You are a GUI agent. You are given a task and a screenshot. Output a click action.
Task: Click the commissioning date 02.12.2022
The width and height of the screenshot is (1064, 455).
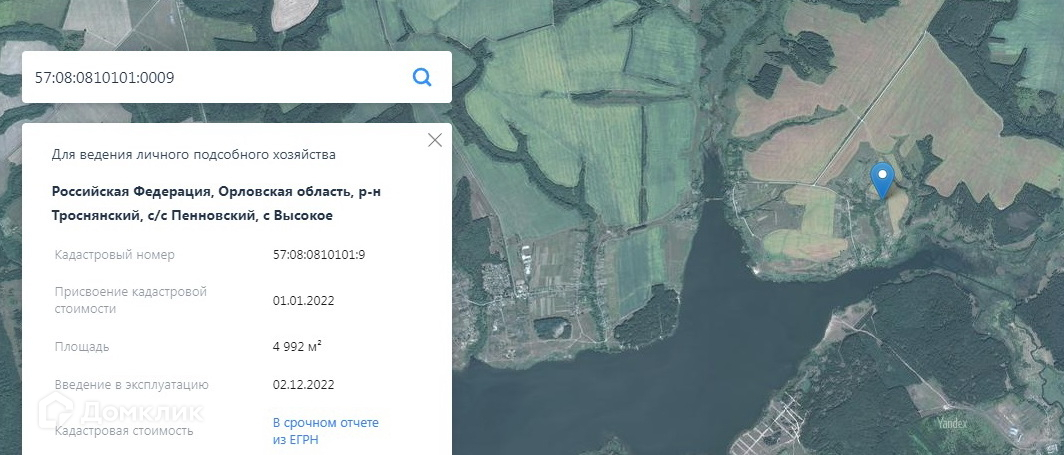[303, 384]
